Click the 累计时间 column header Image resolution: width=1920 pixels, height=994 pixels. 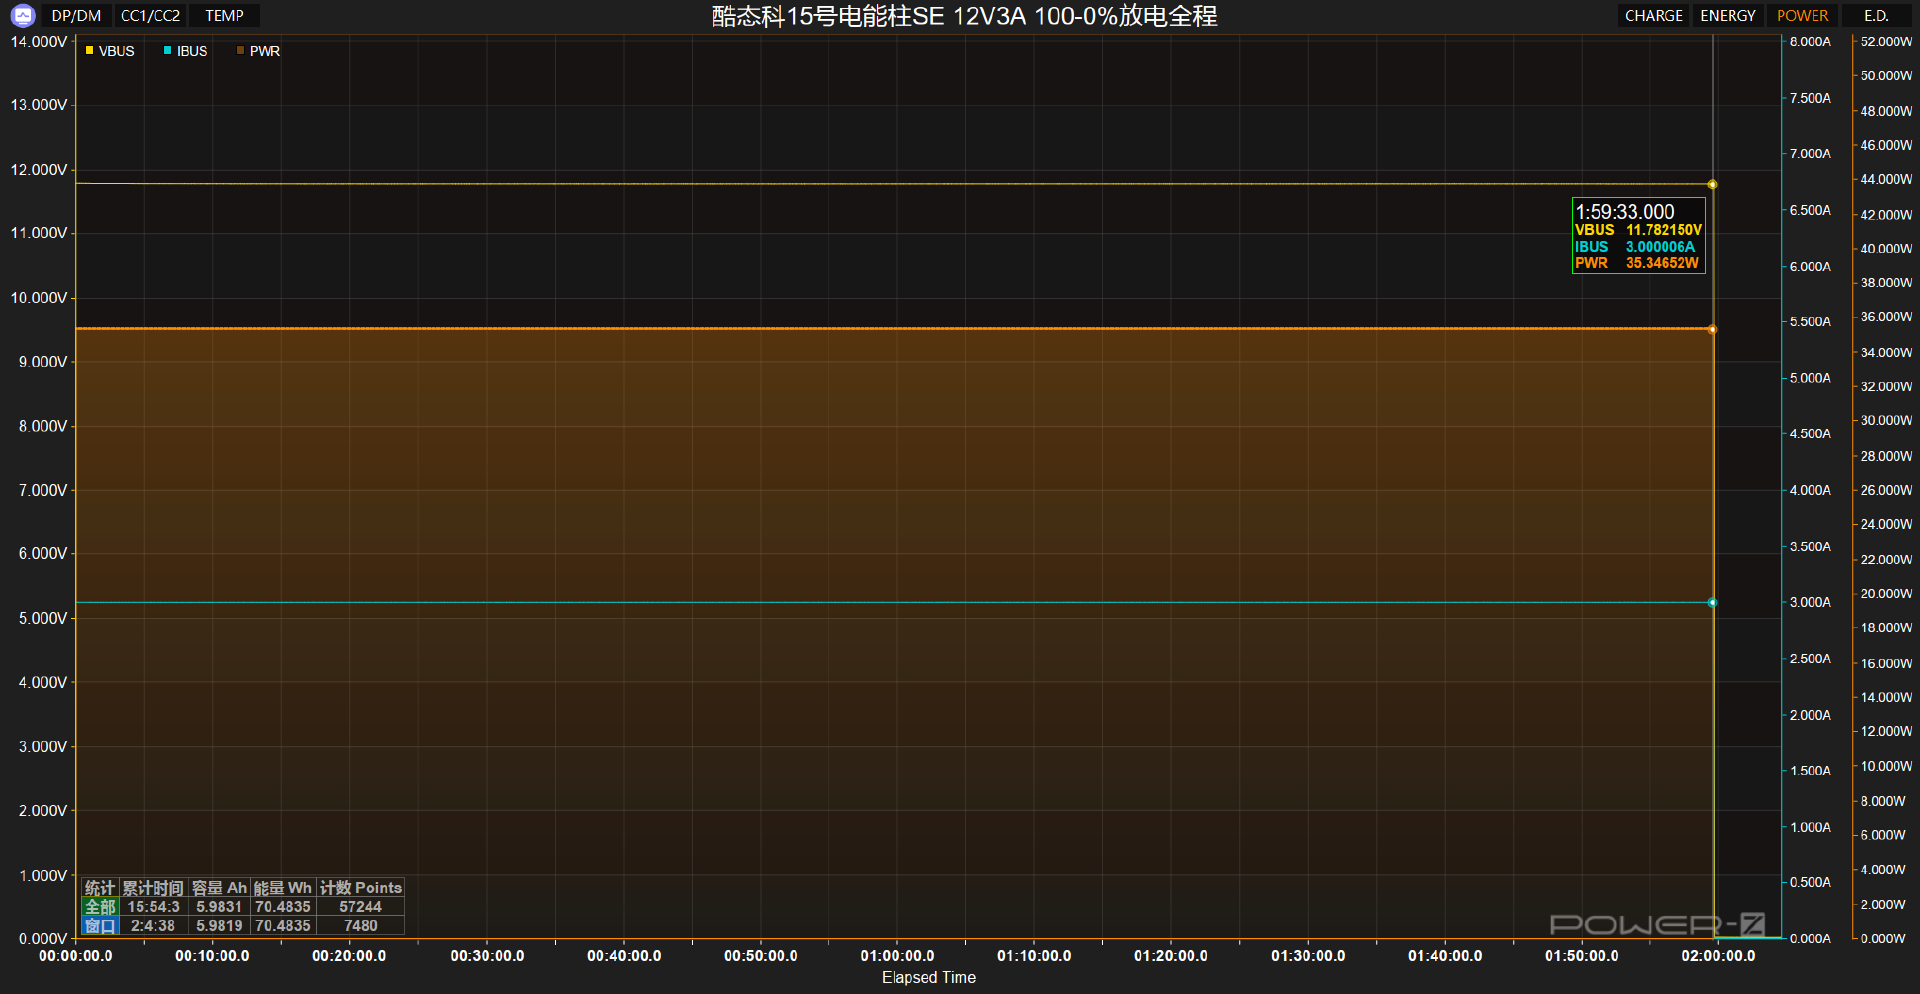[153, 888]
